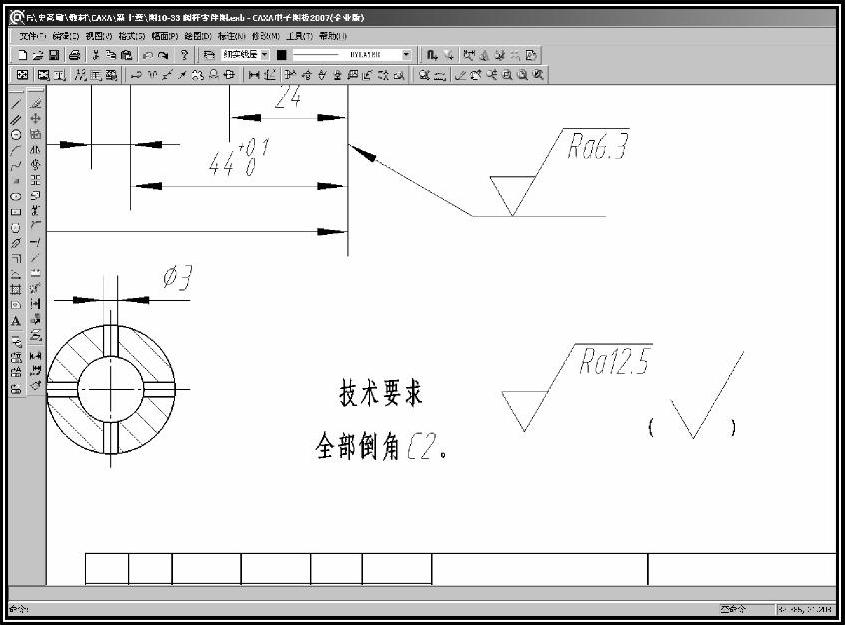Select the Hatch section-line tool
The width and height of the screenshot is (845, 625).
click(x=16, y=290)
